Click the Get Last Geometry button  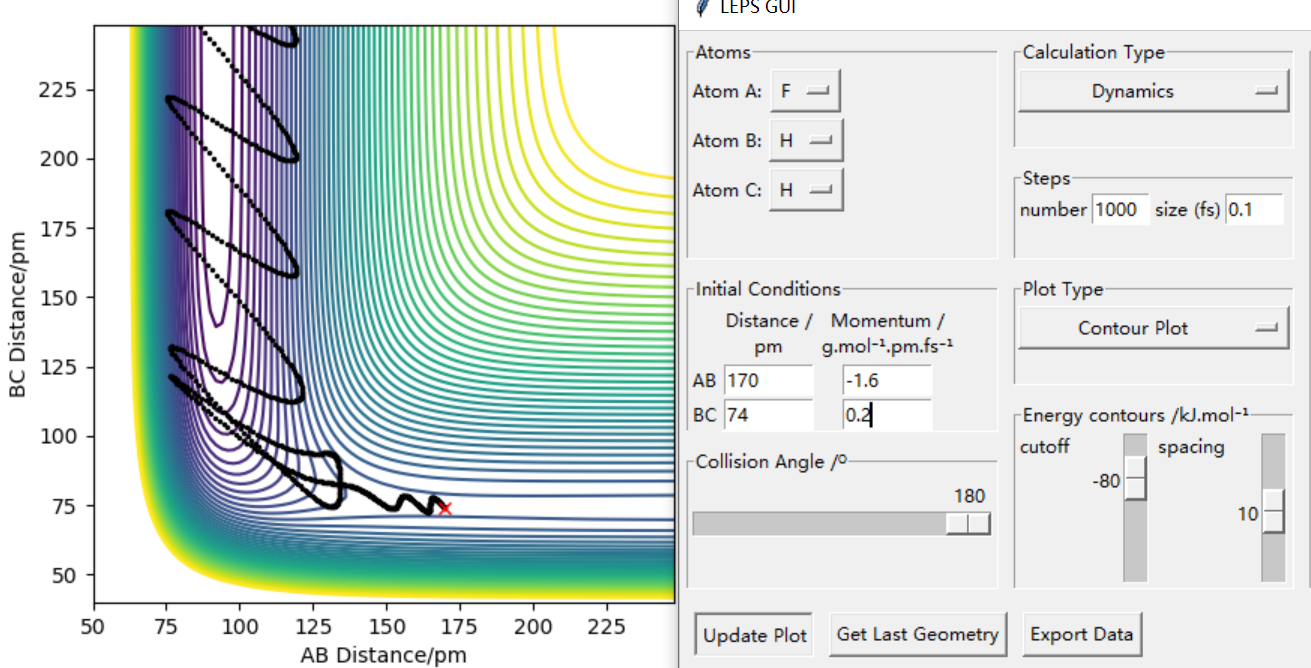[x=917, y=634]
